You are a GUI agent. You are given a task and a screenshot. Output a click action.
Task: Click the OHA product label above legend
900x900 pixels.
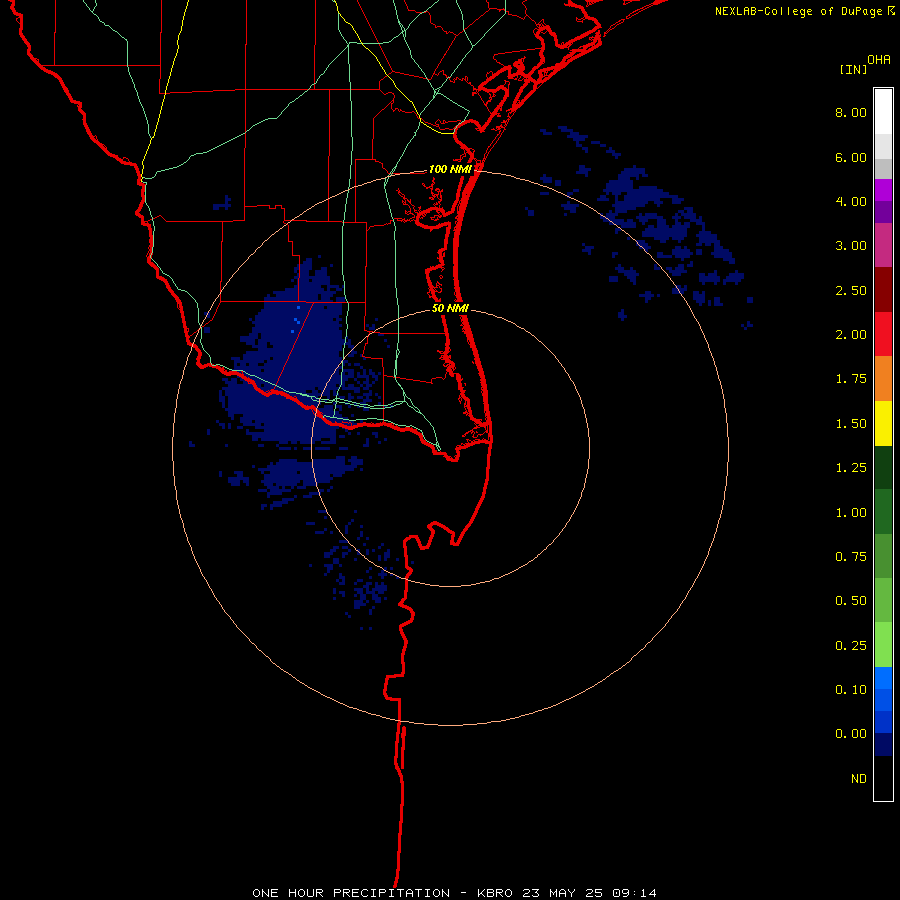point(879,60)
